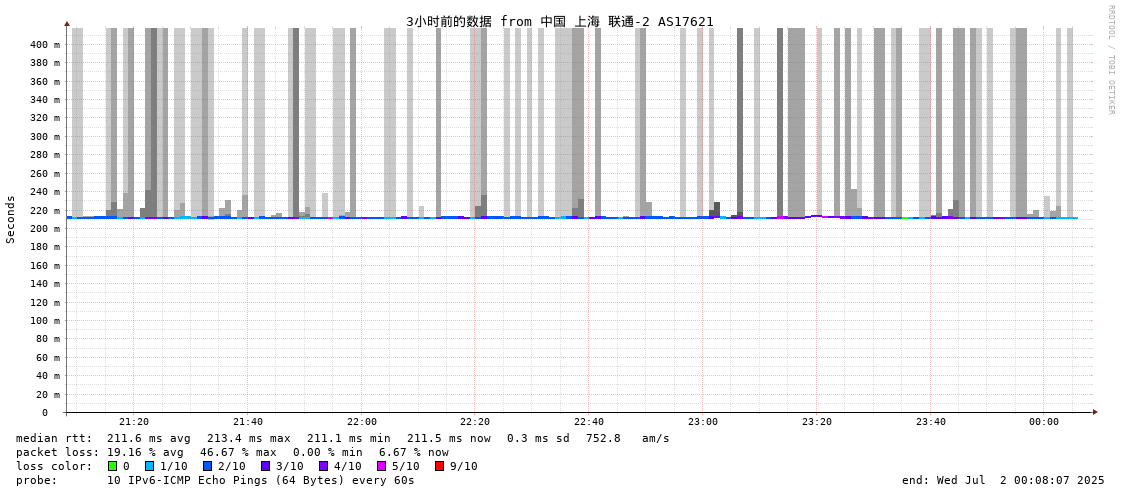The height and width of the screenshot is (494, 1121).
Task: Click the light blue 1/10 loss swatch
Action: click(149, 466)
